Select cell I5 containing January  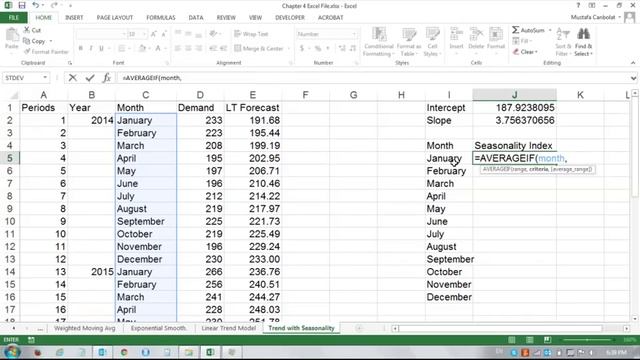[x=449, y=158]
